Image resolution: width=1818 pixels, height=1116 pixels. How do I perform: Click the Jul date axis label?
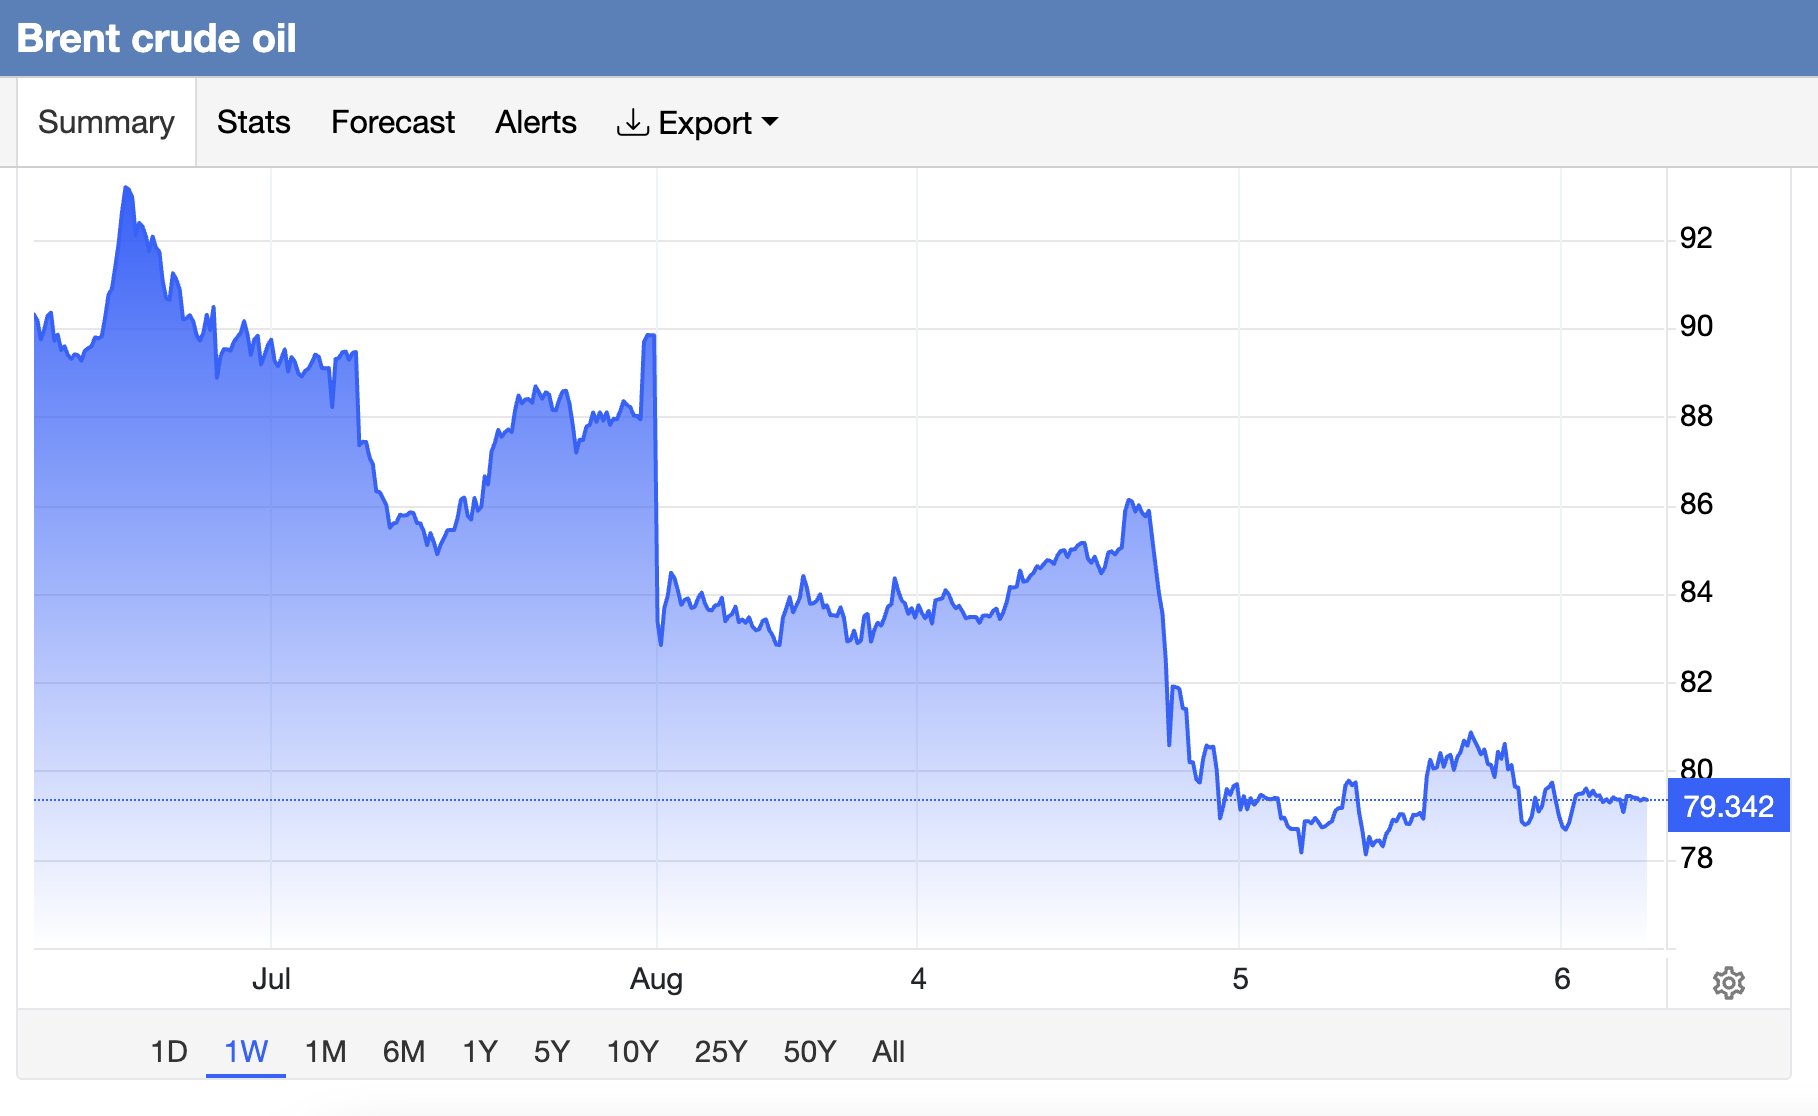pyautogui.click(x=271, y=978)
